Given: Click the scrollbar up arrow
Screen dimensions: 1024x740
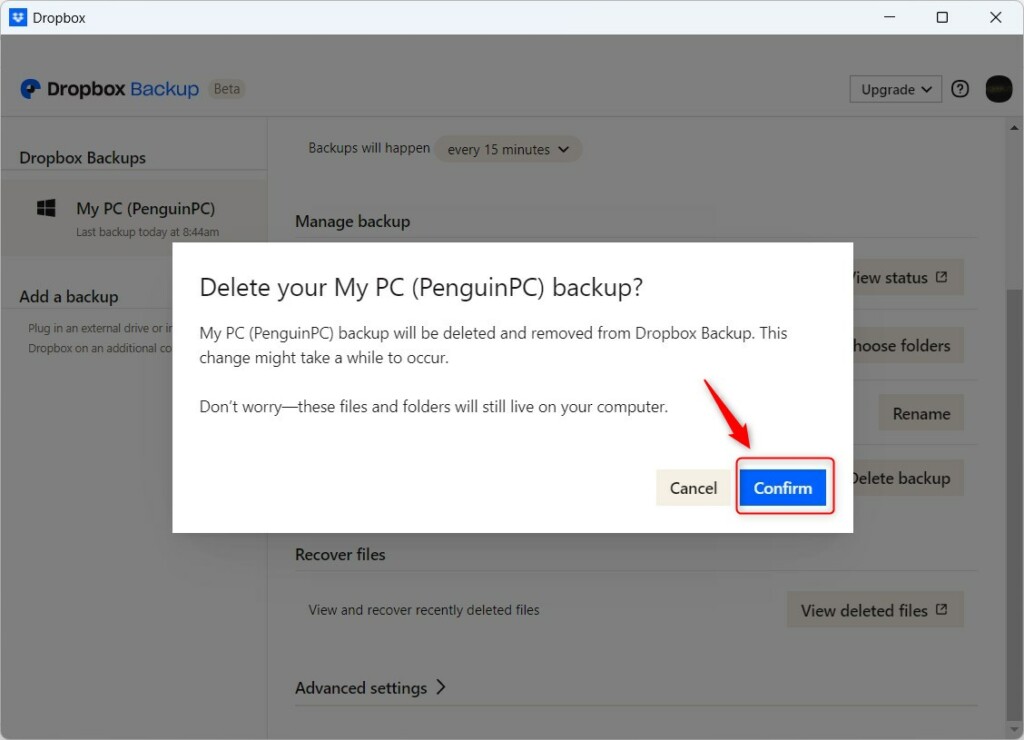Looking at the screenshot, I should click(1014, 128).
